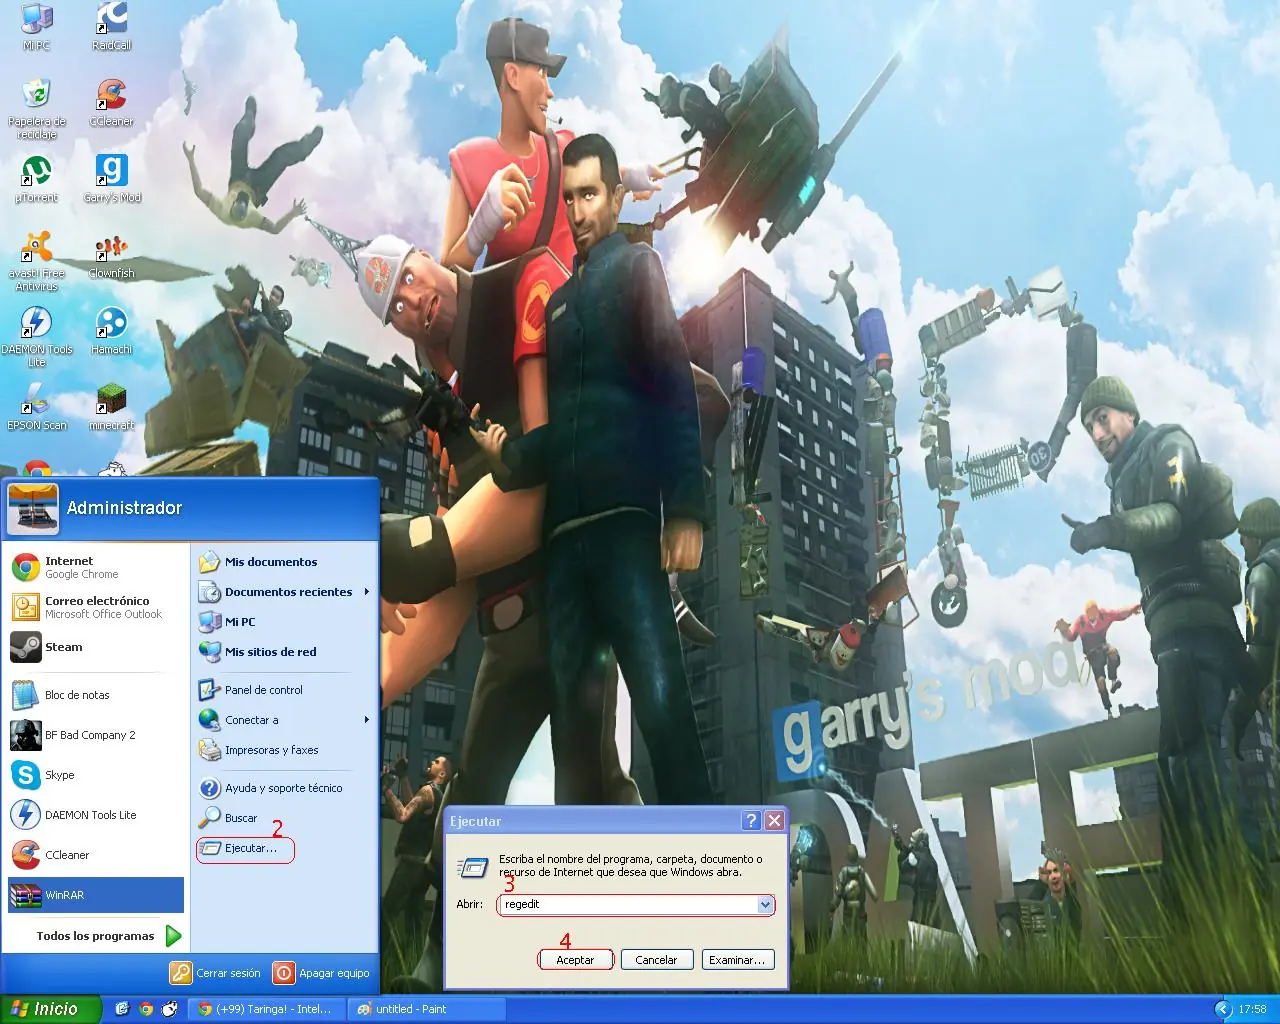The height and width of the screenshot is (1024, 1280).
Task: Launch Garry's Mod from the desktop
Action: coord(111,178)
